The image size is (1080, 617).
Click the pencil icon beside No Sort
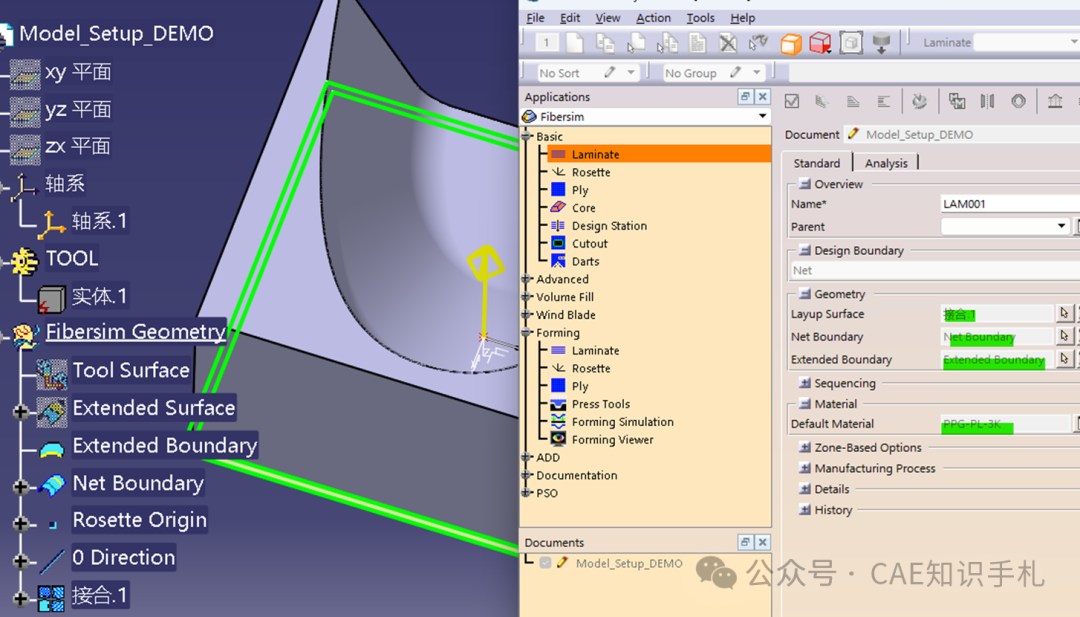pos(610,72)
